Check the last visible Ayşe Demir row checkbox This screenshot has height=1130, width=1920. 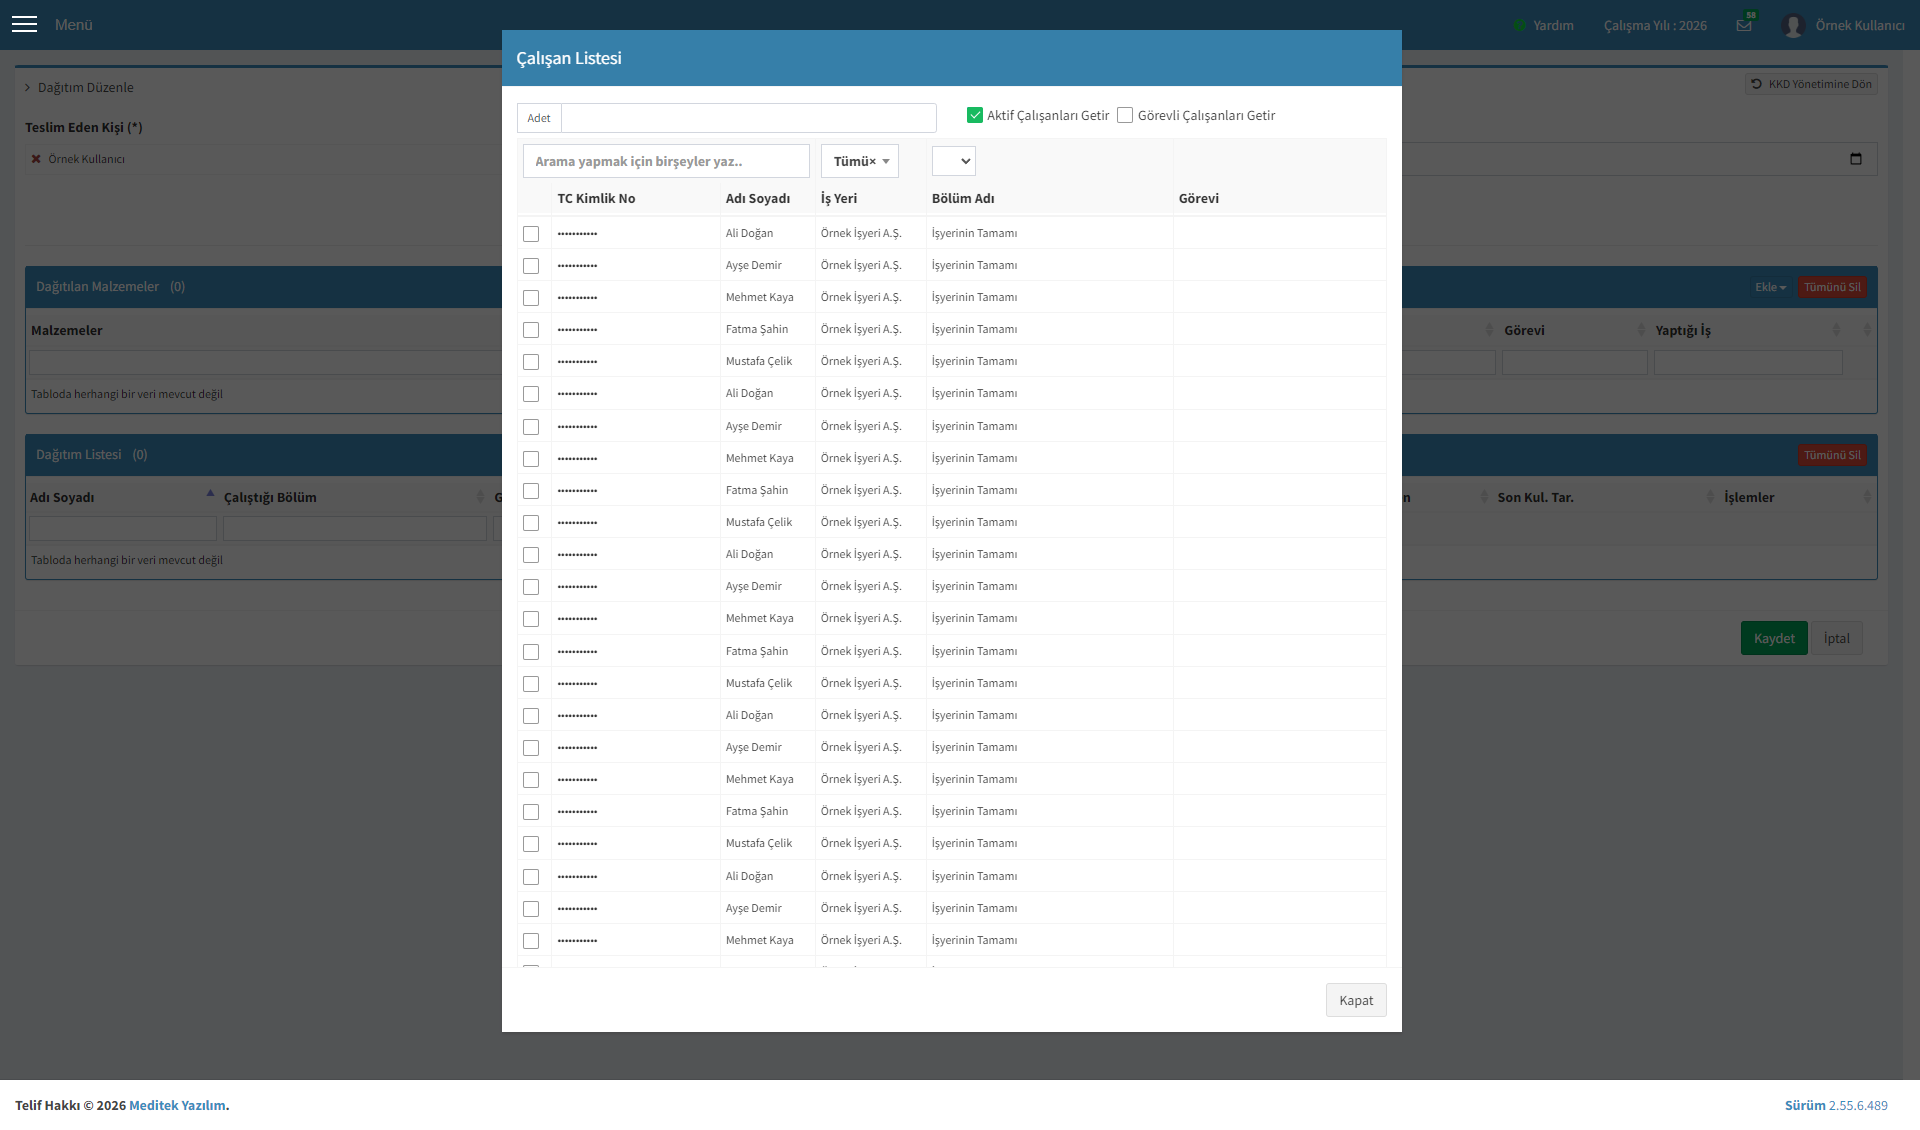point(531,909)
